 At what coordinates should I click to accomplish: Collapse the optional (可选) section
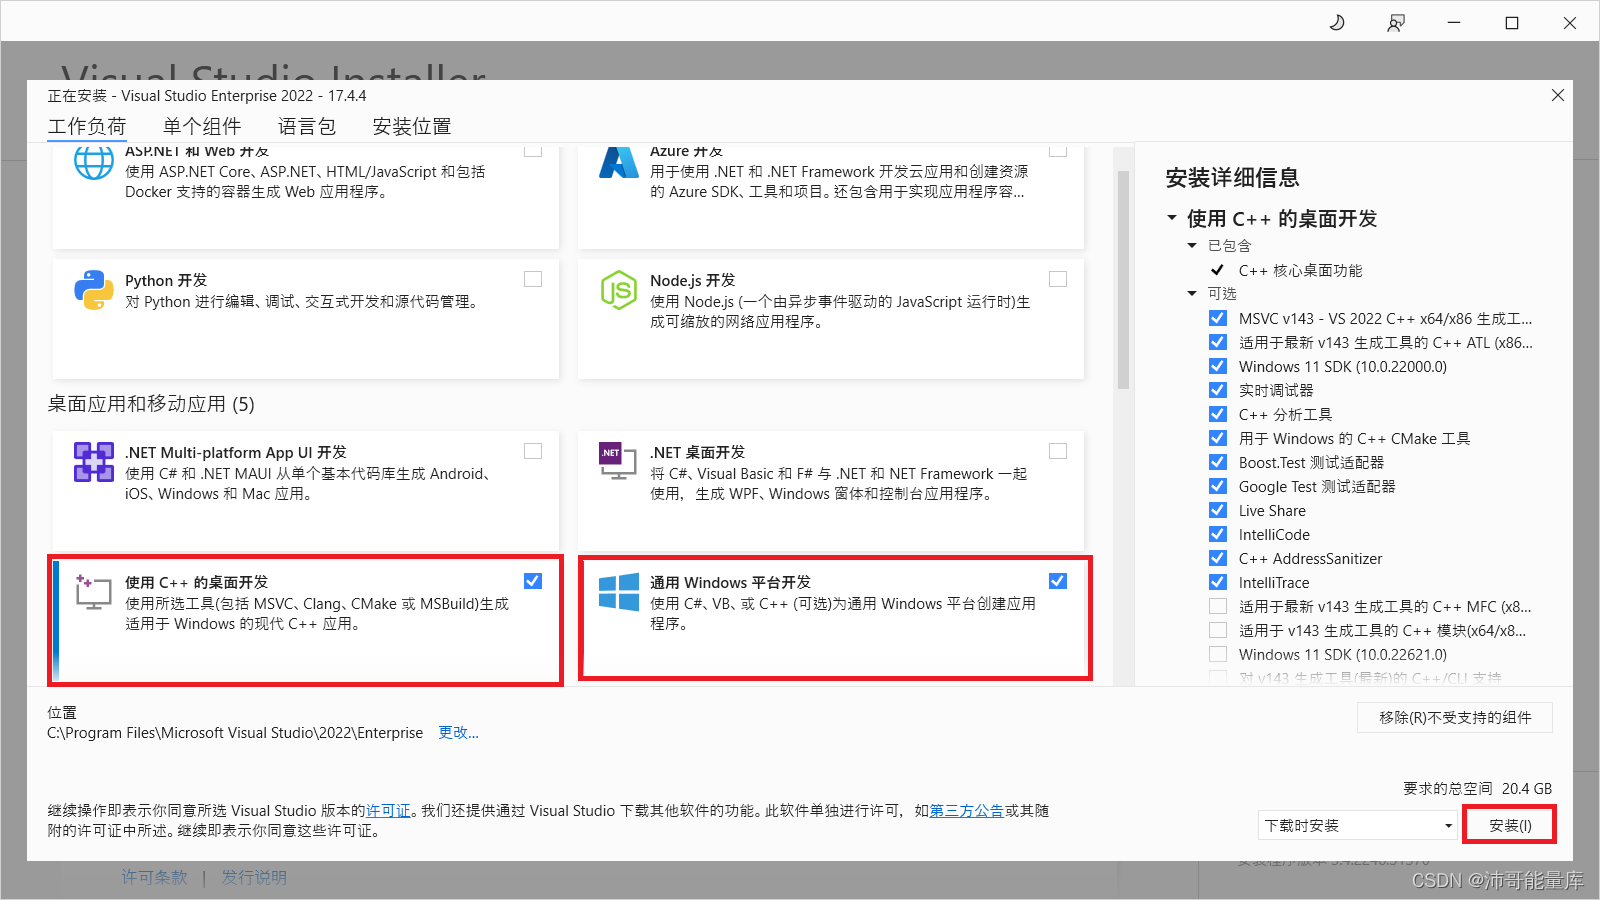1192,293
